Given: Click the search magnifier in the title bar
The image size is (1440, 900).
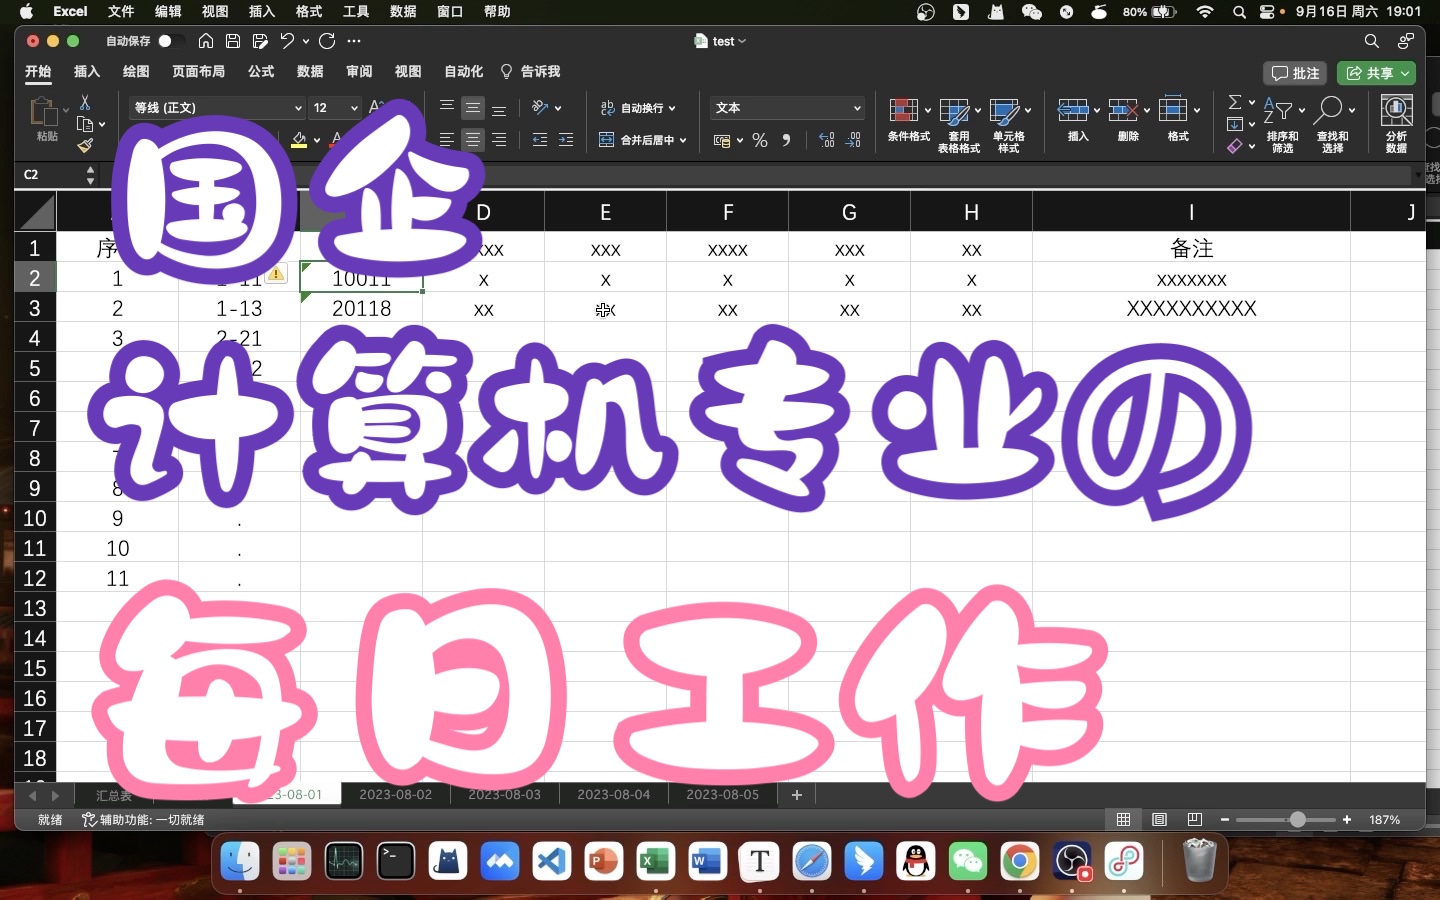Looking at the screenshot, I should click(1372, 41).
